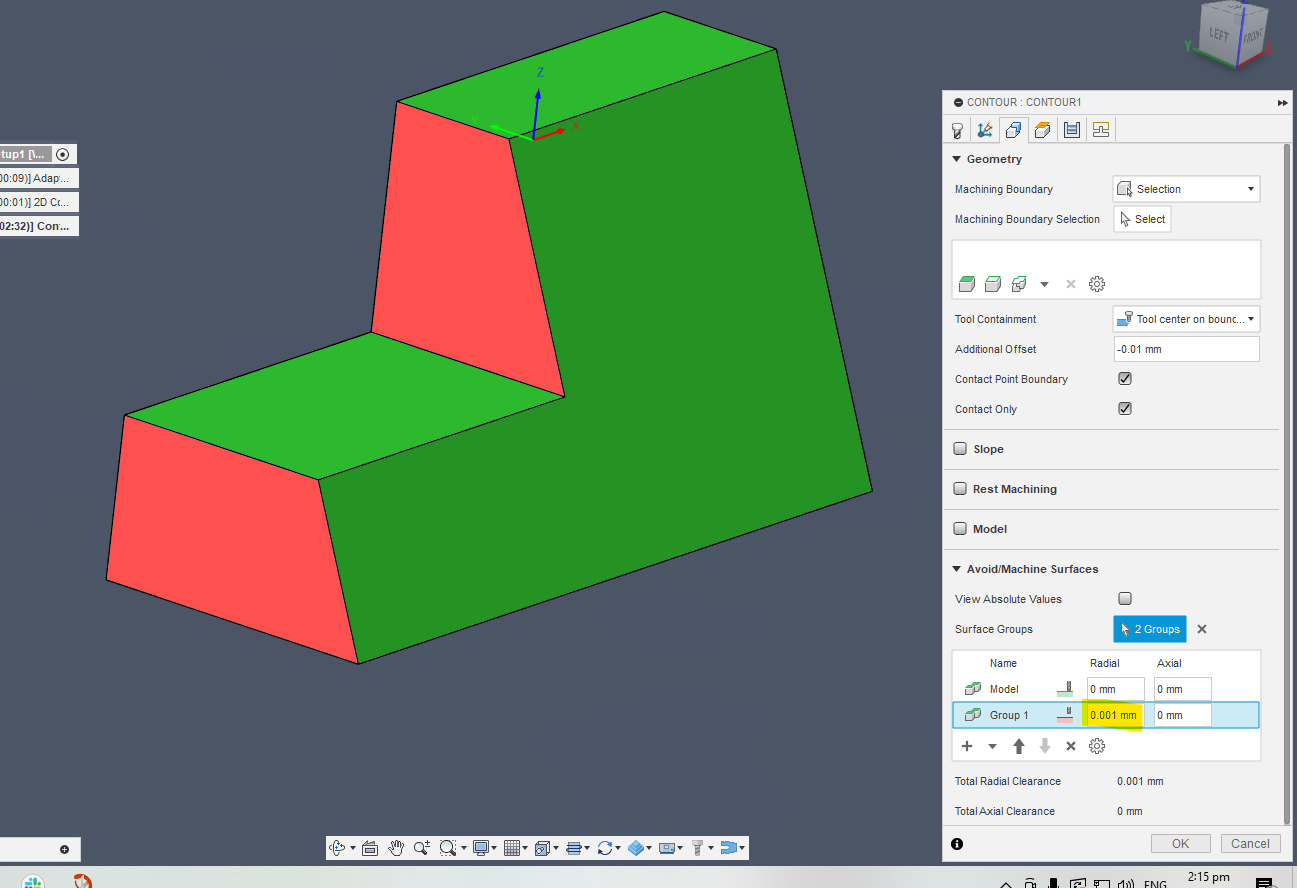Activate the Orbit tool
The width and height of the screenshot is (1297, 888).
click(x=338, y=847)
